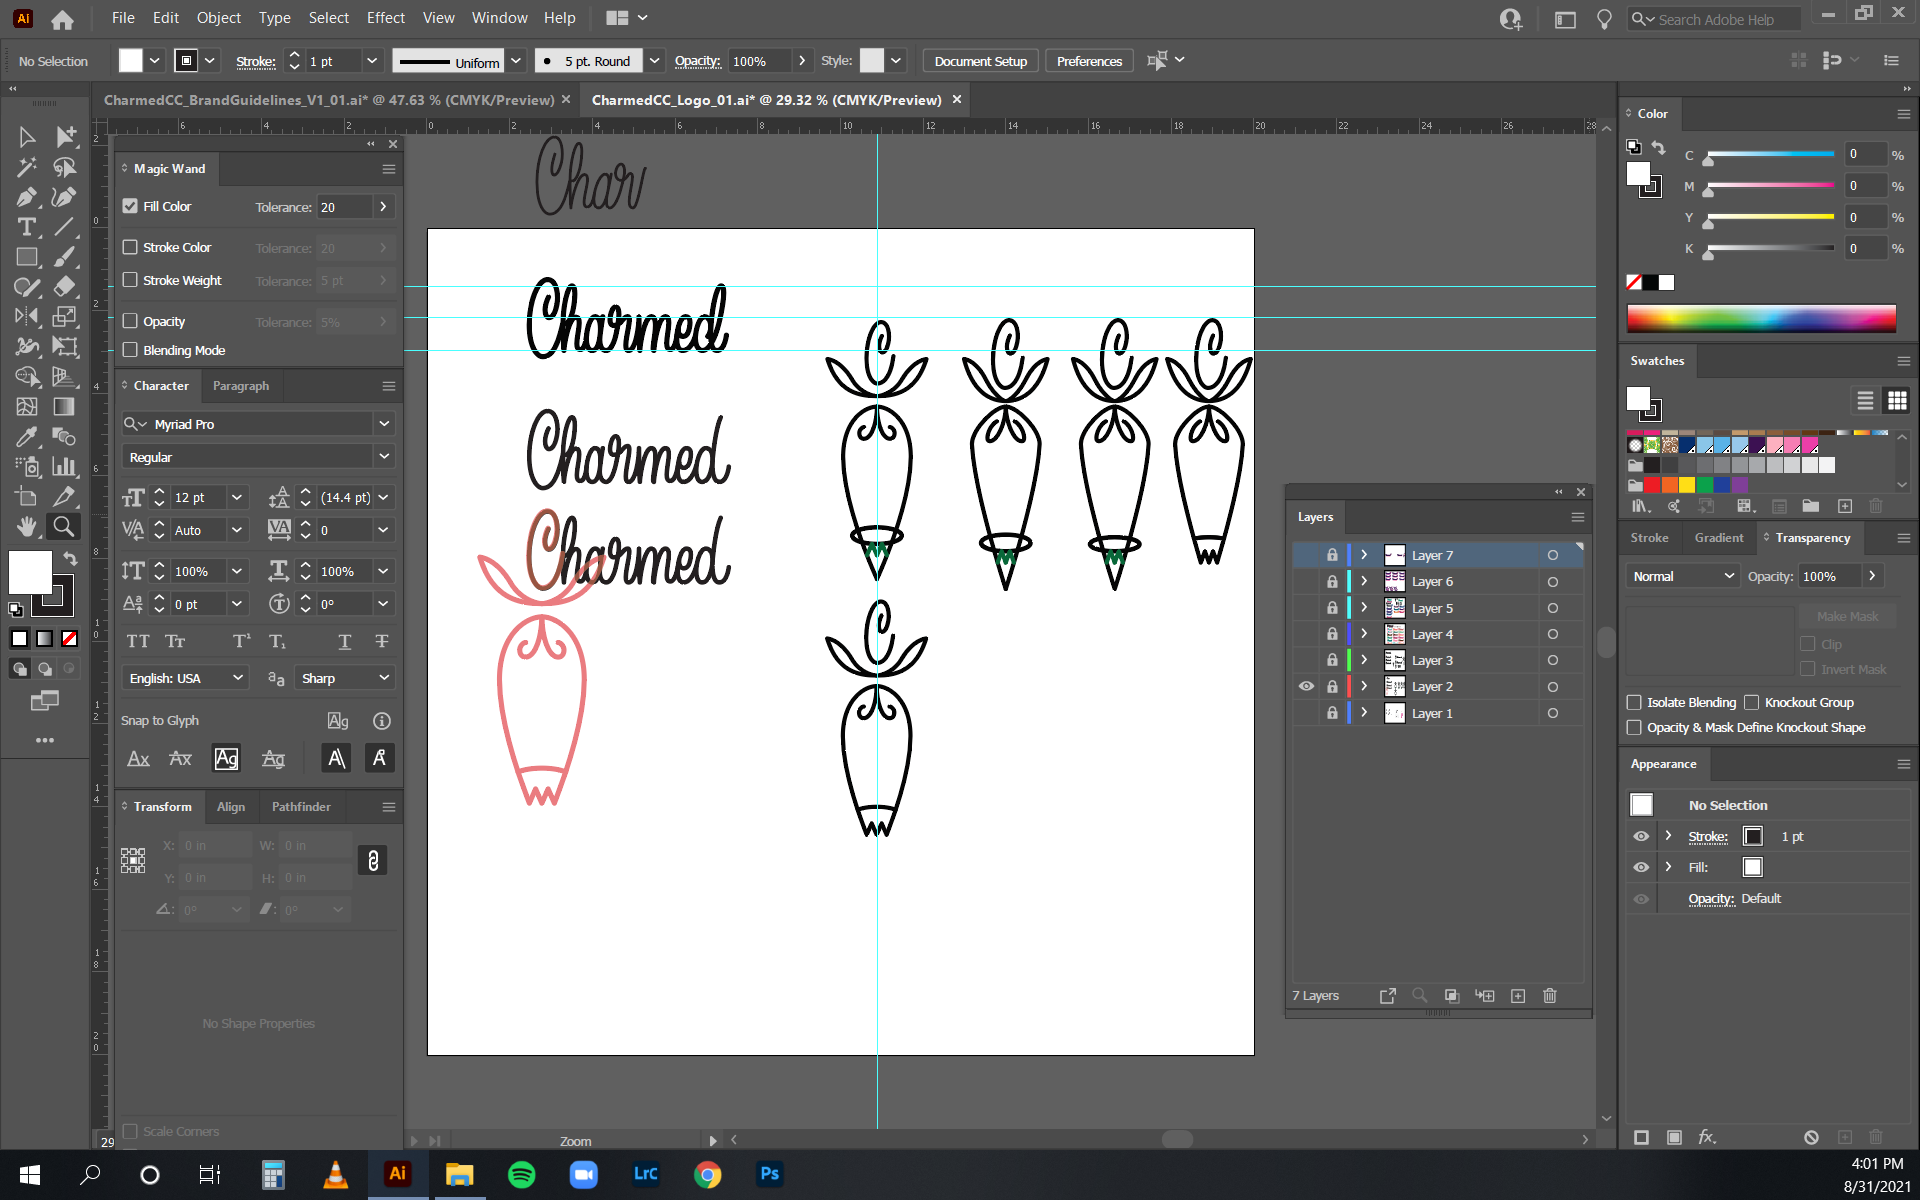Image resolution: width=1920 pixels, height=1200 pixels.
Task: Open the Object menu
Action: (218, 18)
